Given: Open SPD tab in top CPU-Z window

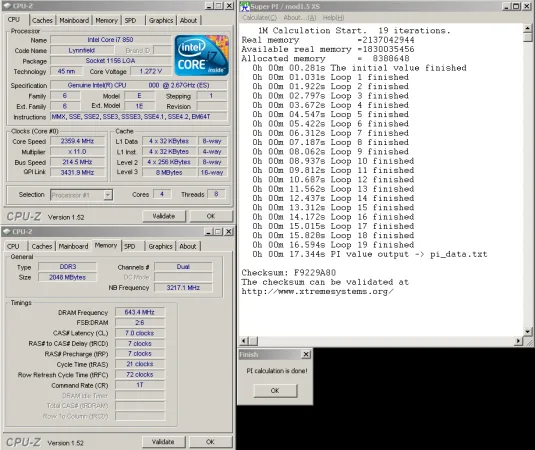Looking at the screenshot, I should pyautogui.click(x=130, y=20).
